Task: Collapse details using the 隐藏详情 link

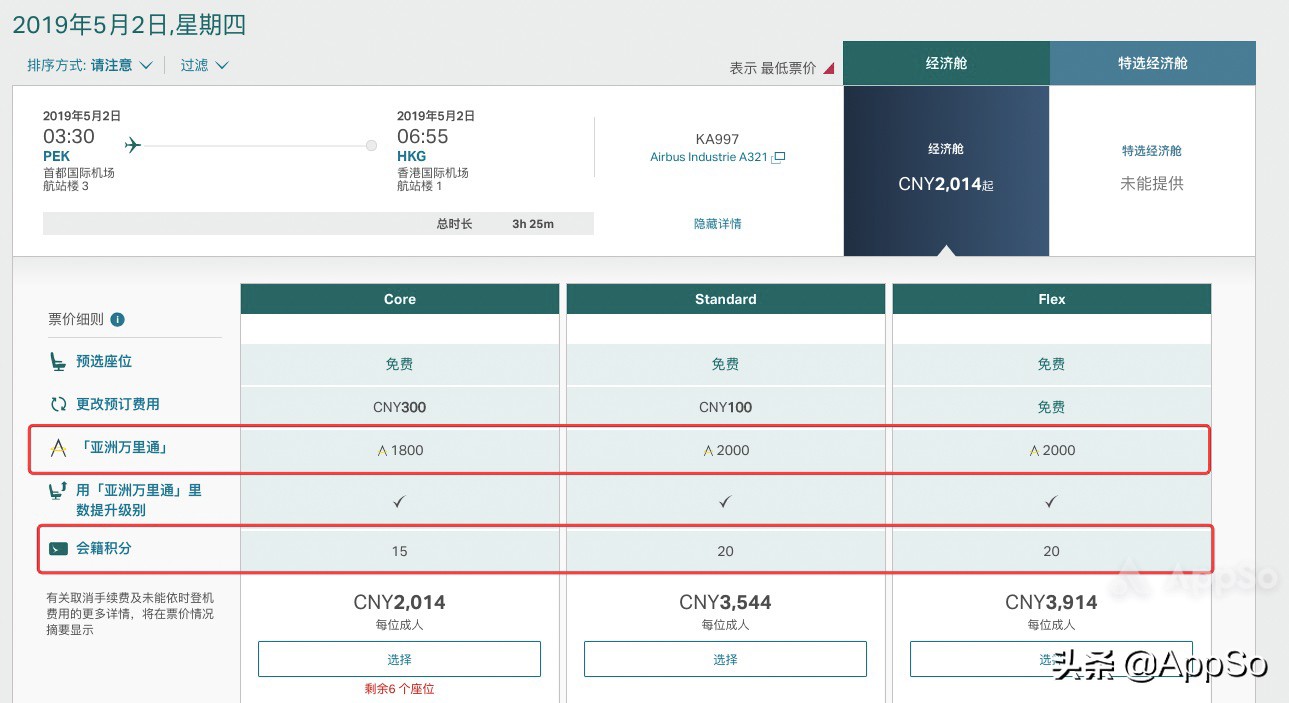Action: tap(718, 223)
